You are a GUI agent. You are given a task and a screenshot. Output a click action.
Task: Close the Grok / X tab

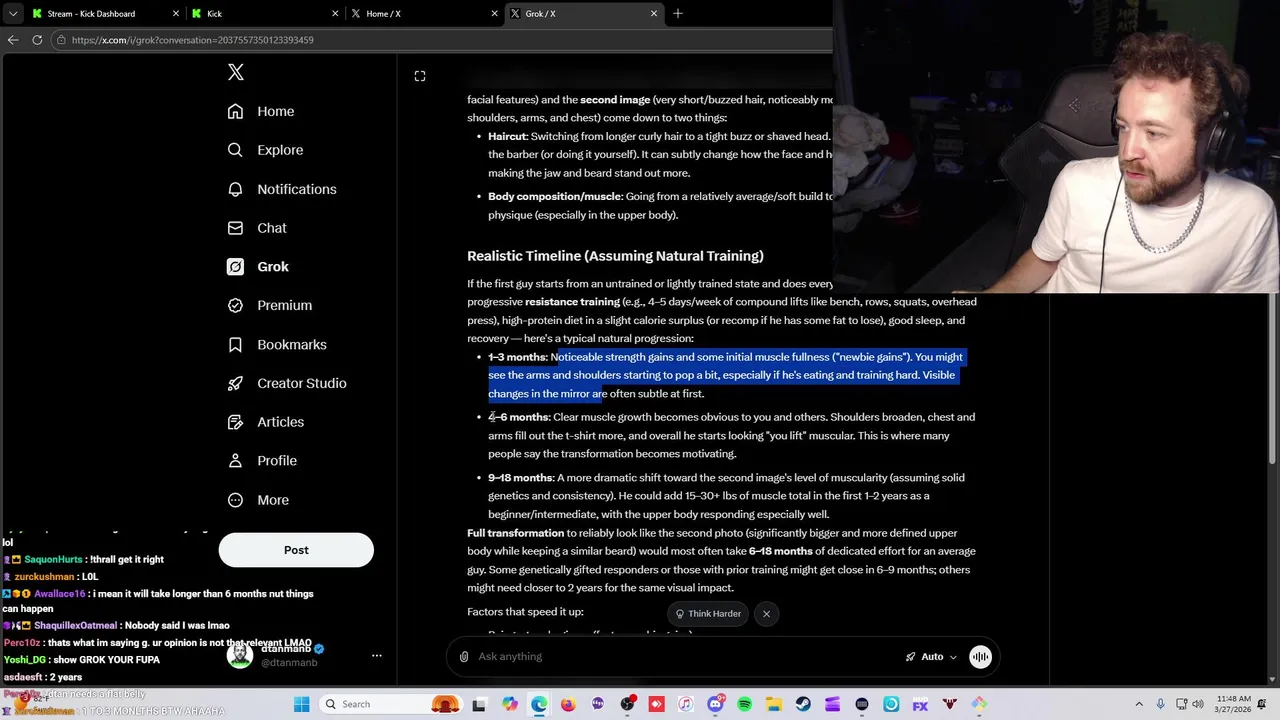[654, 13]
